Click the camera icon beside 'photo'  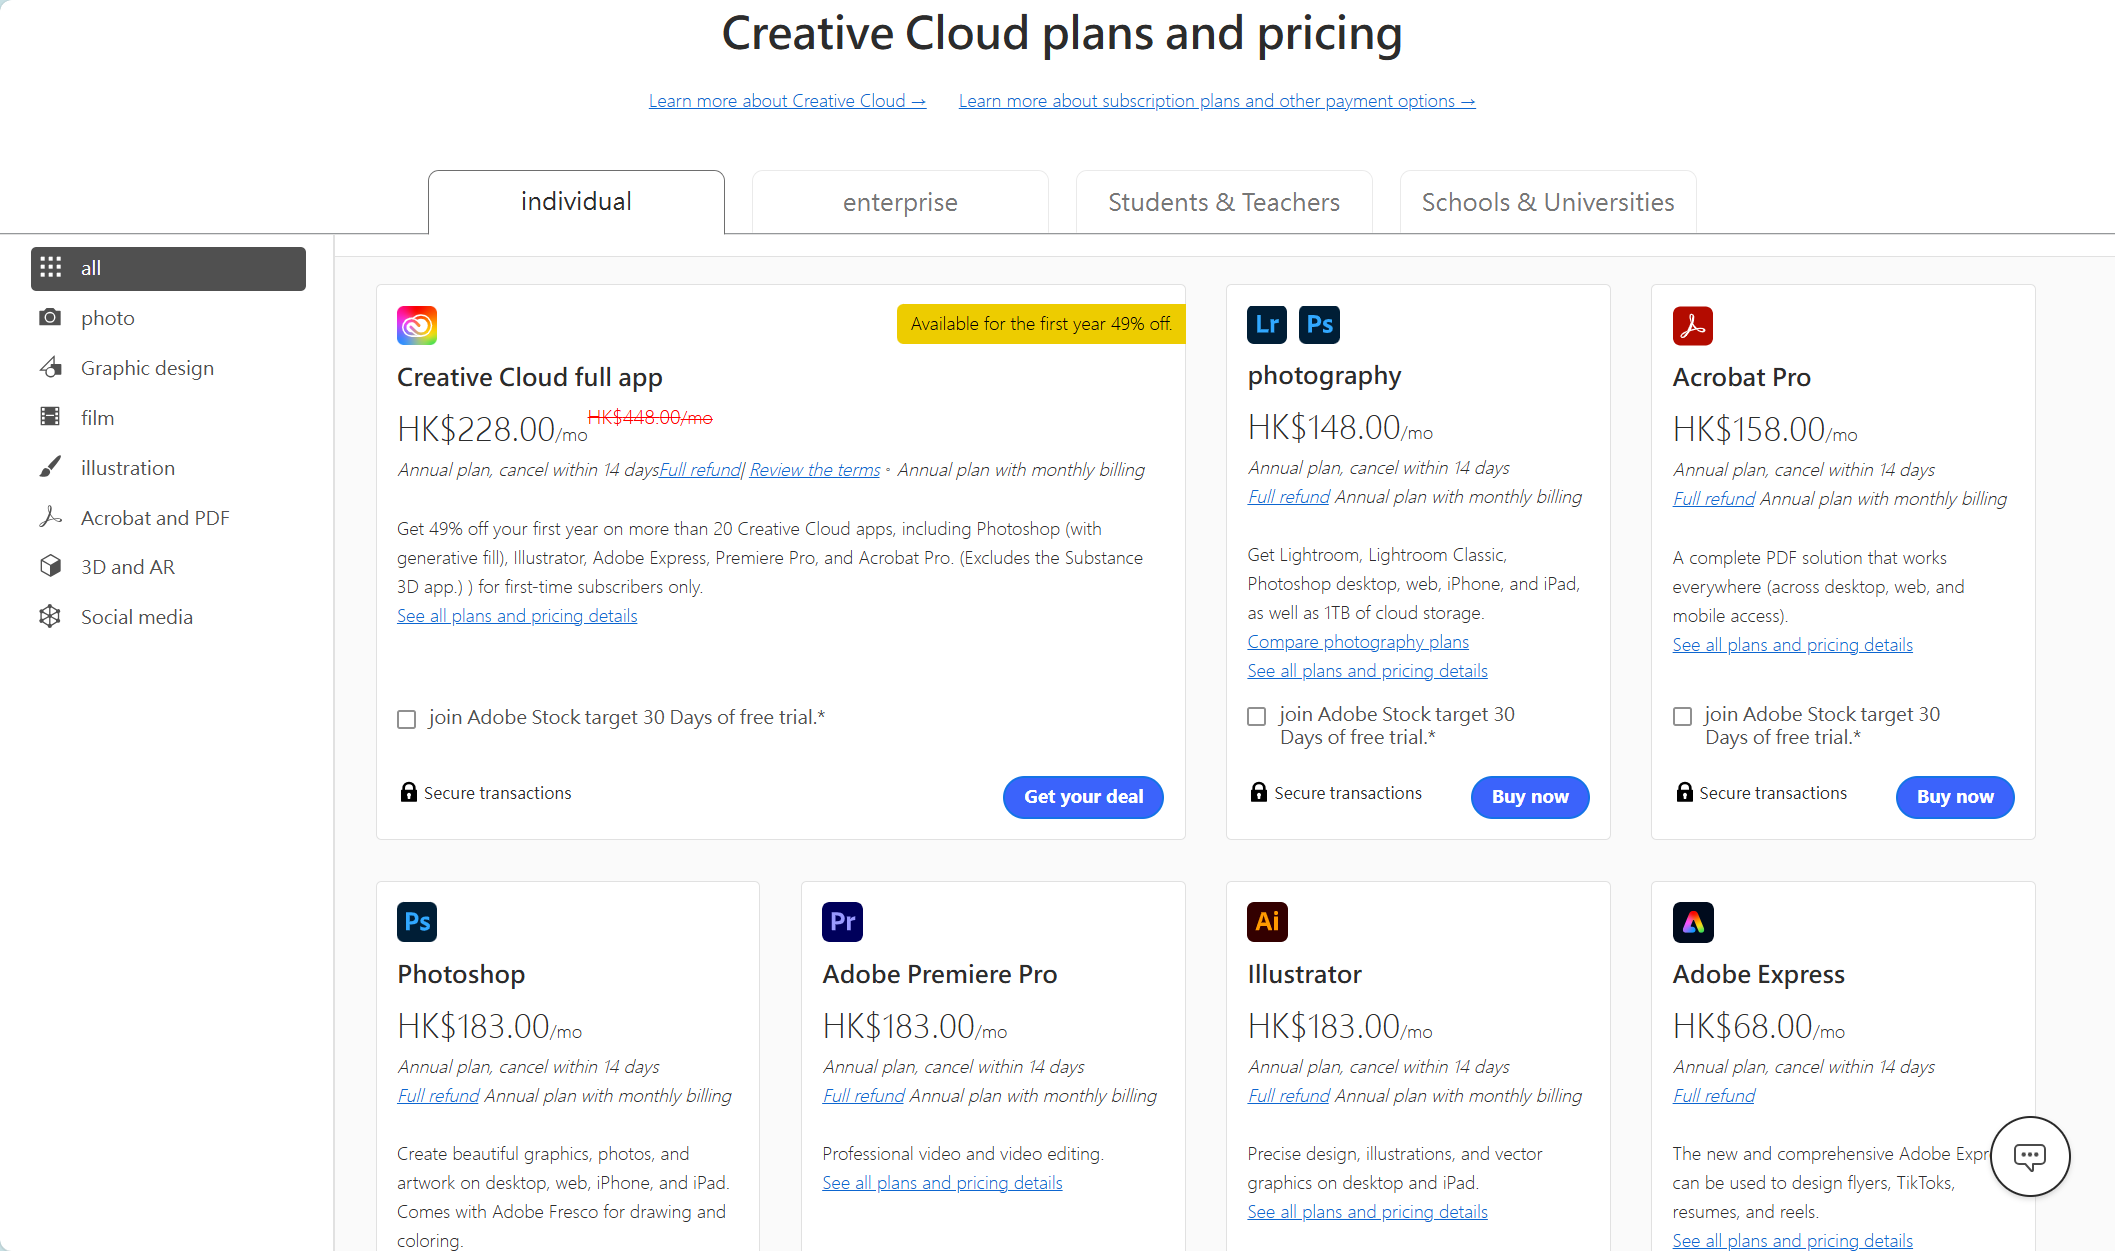pos(50,317)
